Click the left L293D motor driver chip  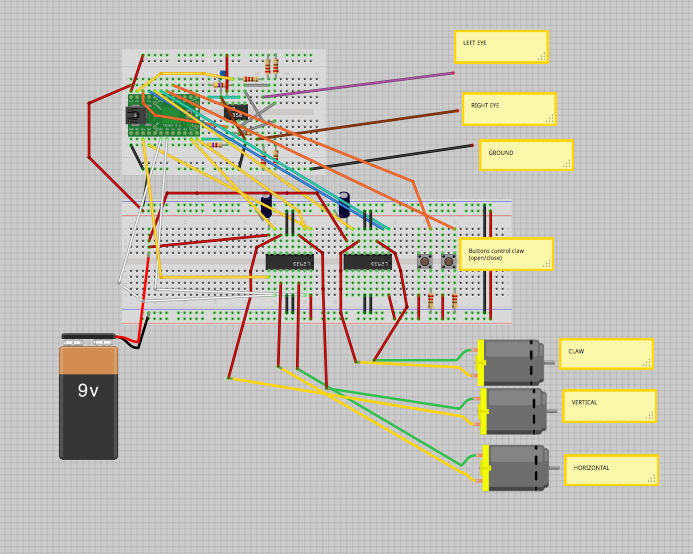click(x=290, y=262)
